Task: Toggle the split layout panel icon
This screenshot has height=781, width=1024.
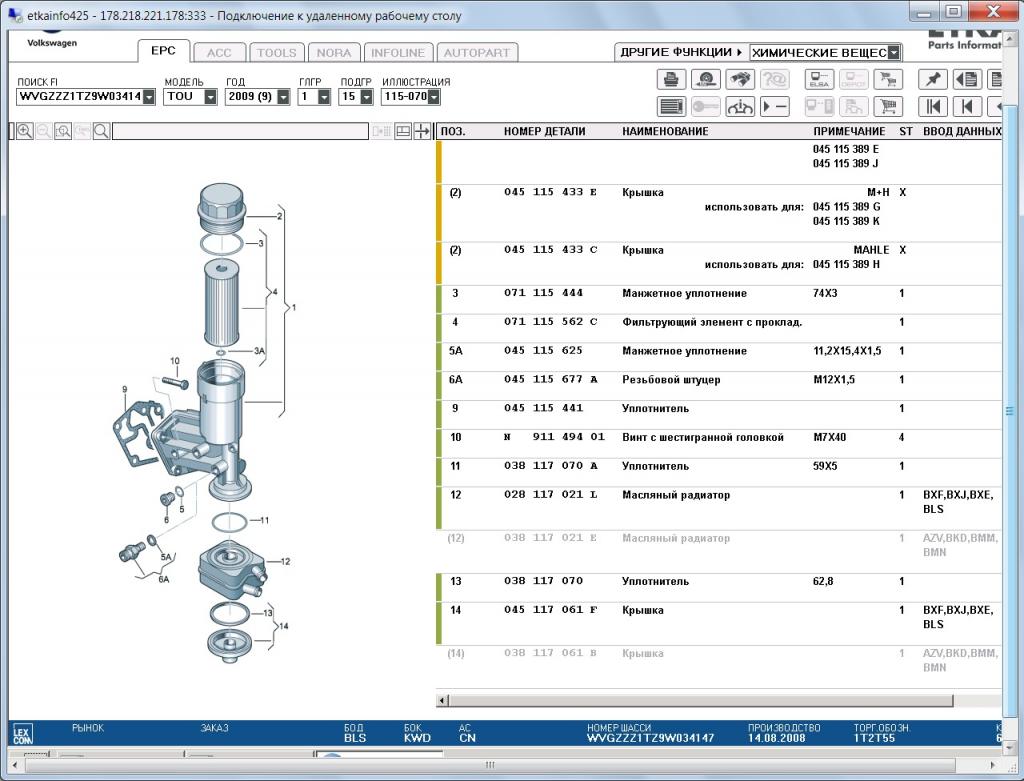Action: [403, 131]
